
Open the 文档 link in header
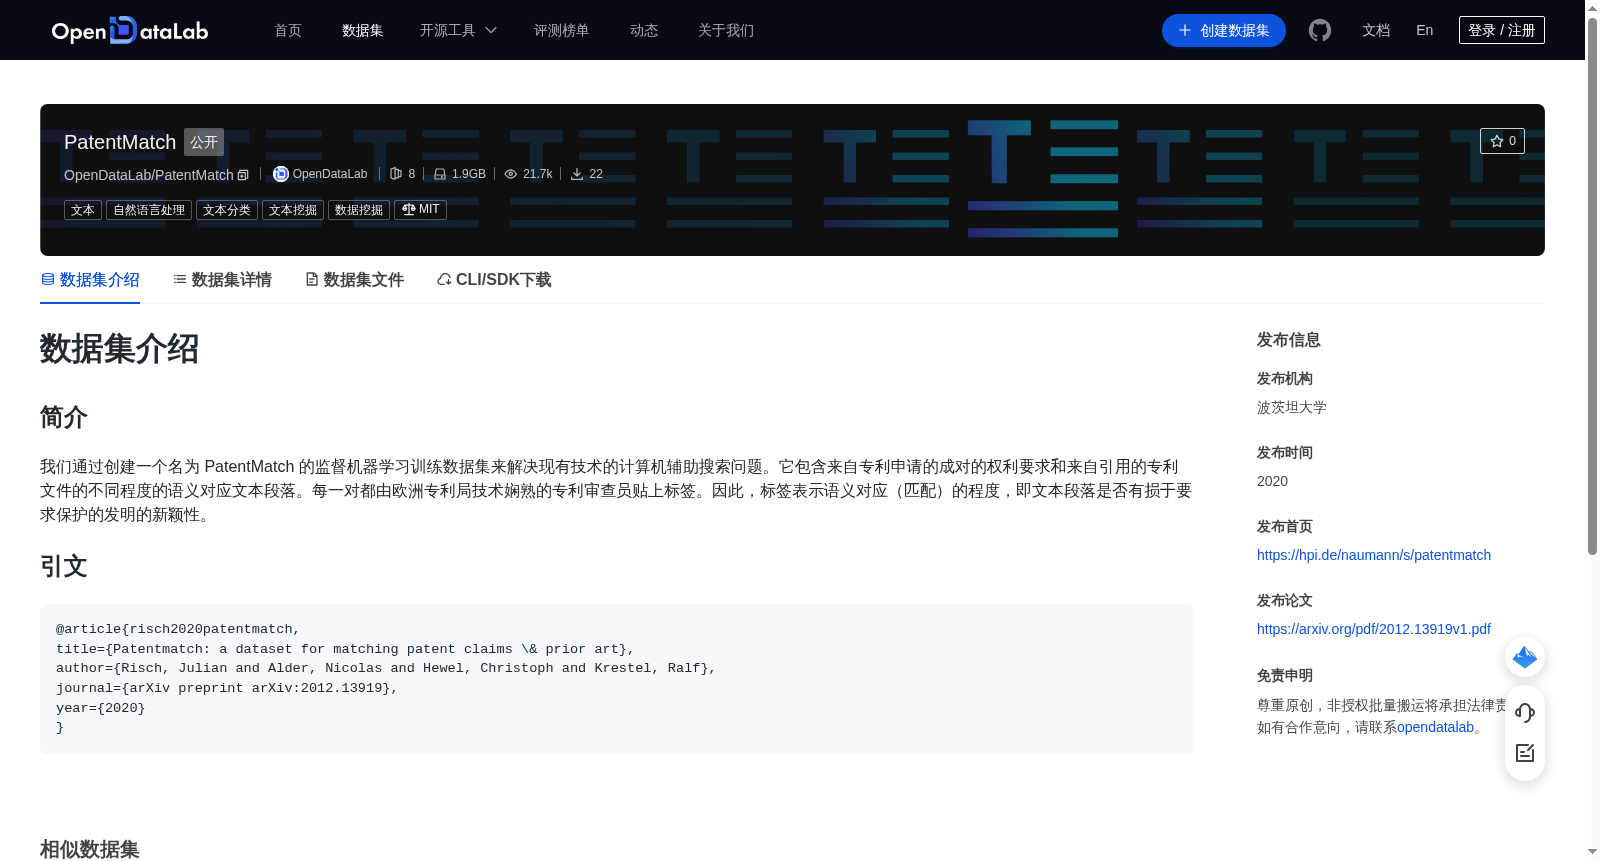[x=1376, y=30]
